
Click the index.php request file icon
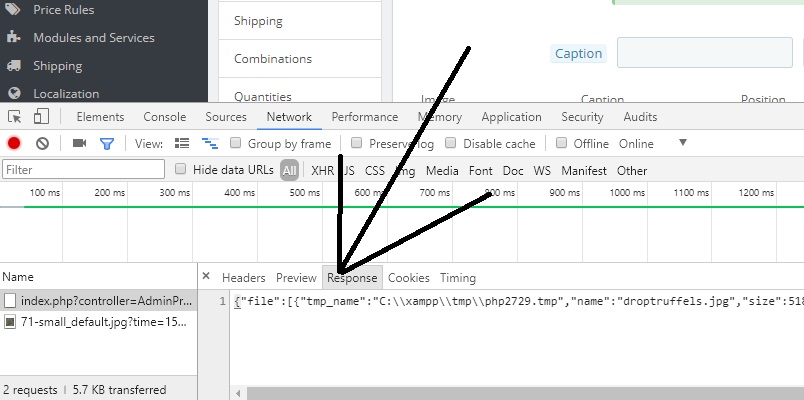pyautogui.click(x=10, y=301)
